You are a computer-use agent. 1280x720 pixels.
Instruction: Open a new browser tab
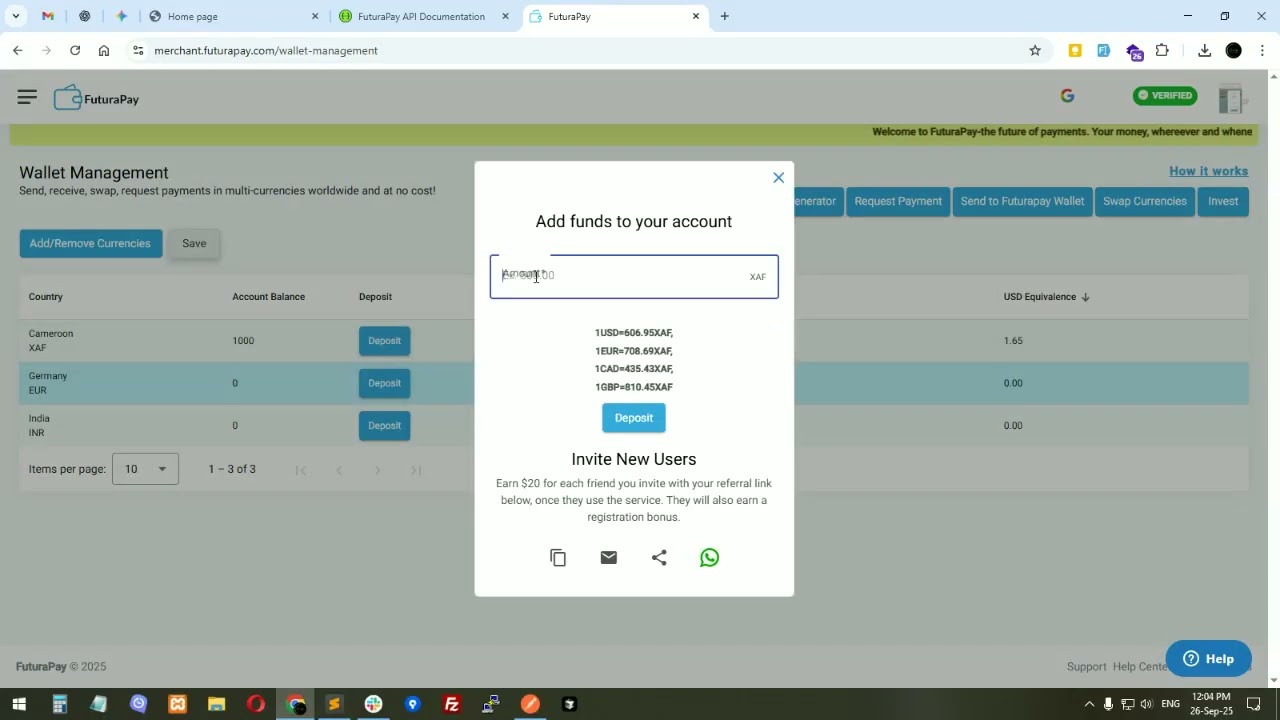click(725, 16)
